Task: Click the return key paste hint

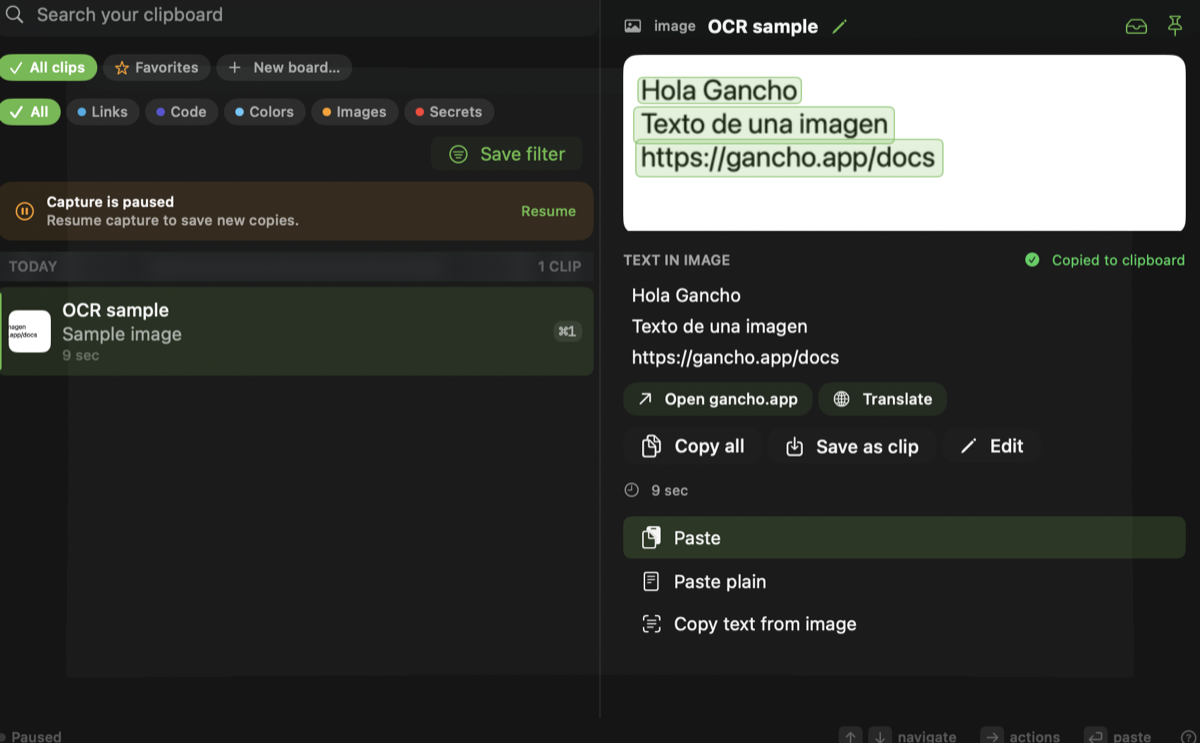Action: click(1096, 736)
